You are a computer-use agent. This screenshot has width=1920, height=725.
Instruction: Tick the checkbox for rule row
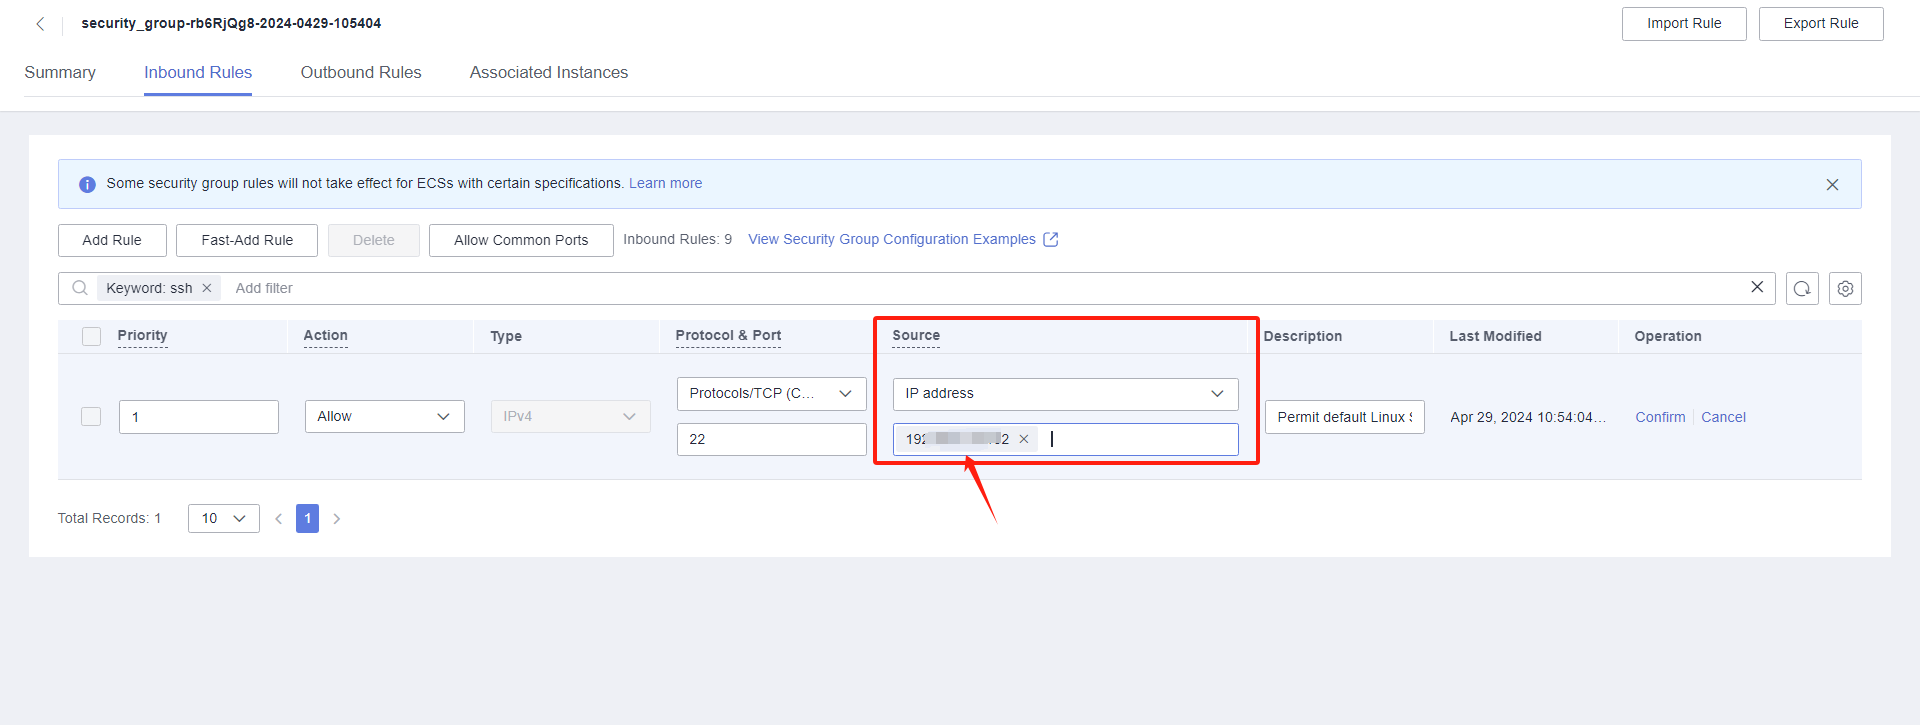91,416
